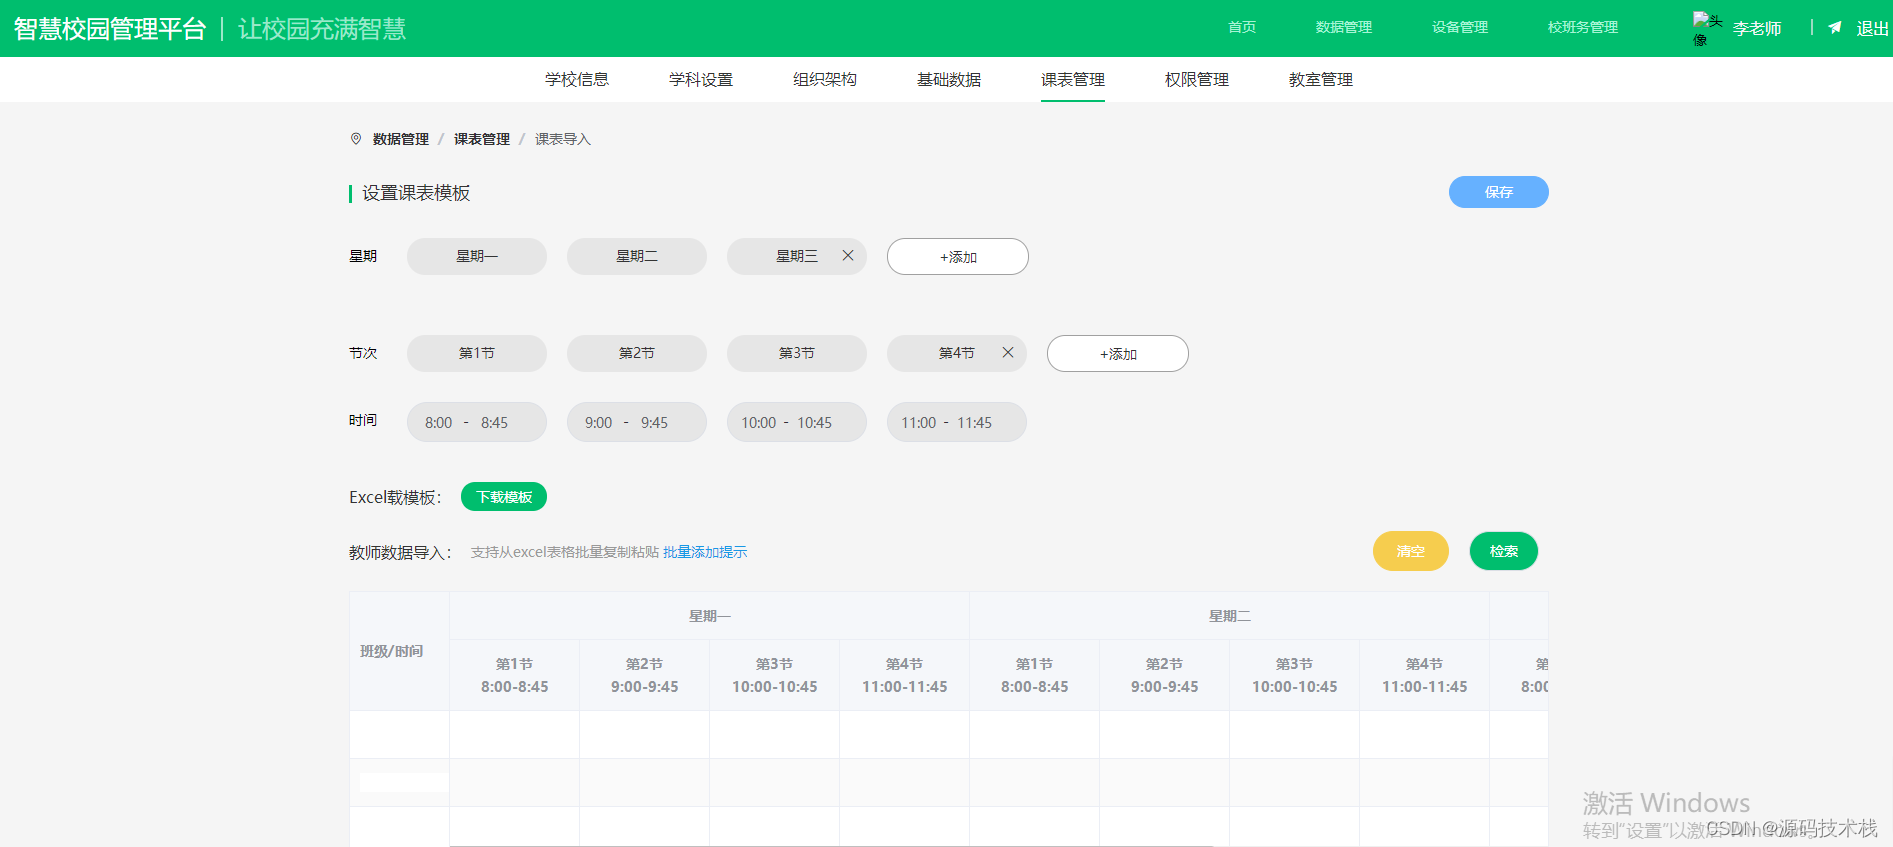Click the 智慧校园管理平台 title
1893x847 pixels.
(110, 29)
